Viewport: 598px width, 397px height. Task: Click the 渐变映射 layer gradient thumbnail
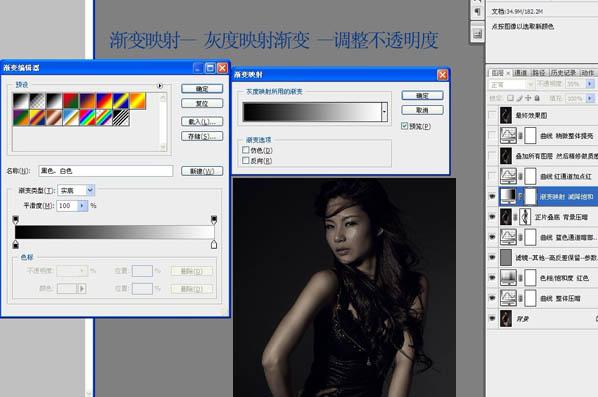click(x=508, y=196)
